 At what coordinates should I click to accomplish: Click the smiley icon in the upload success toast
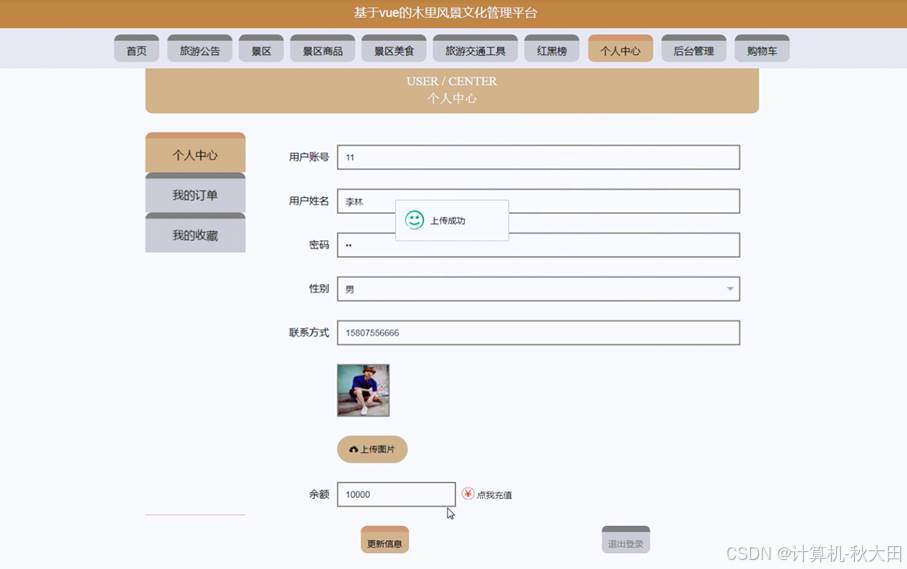pyautogui.click(x=414, y=220)
